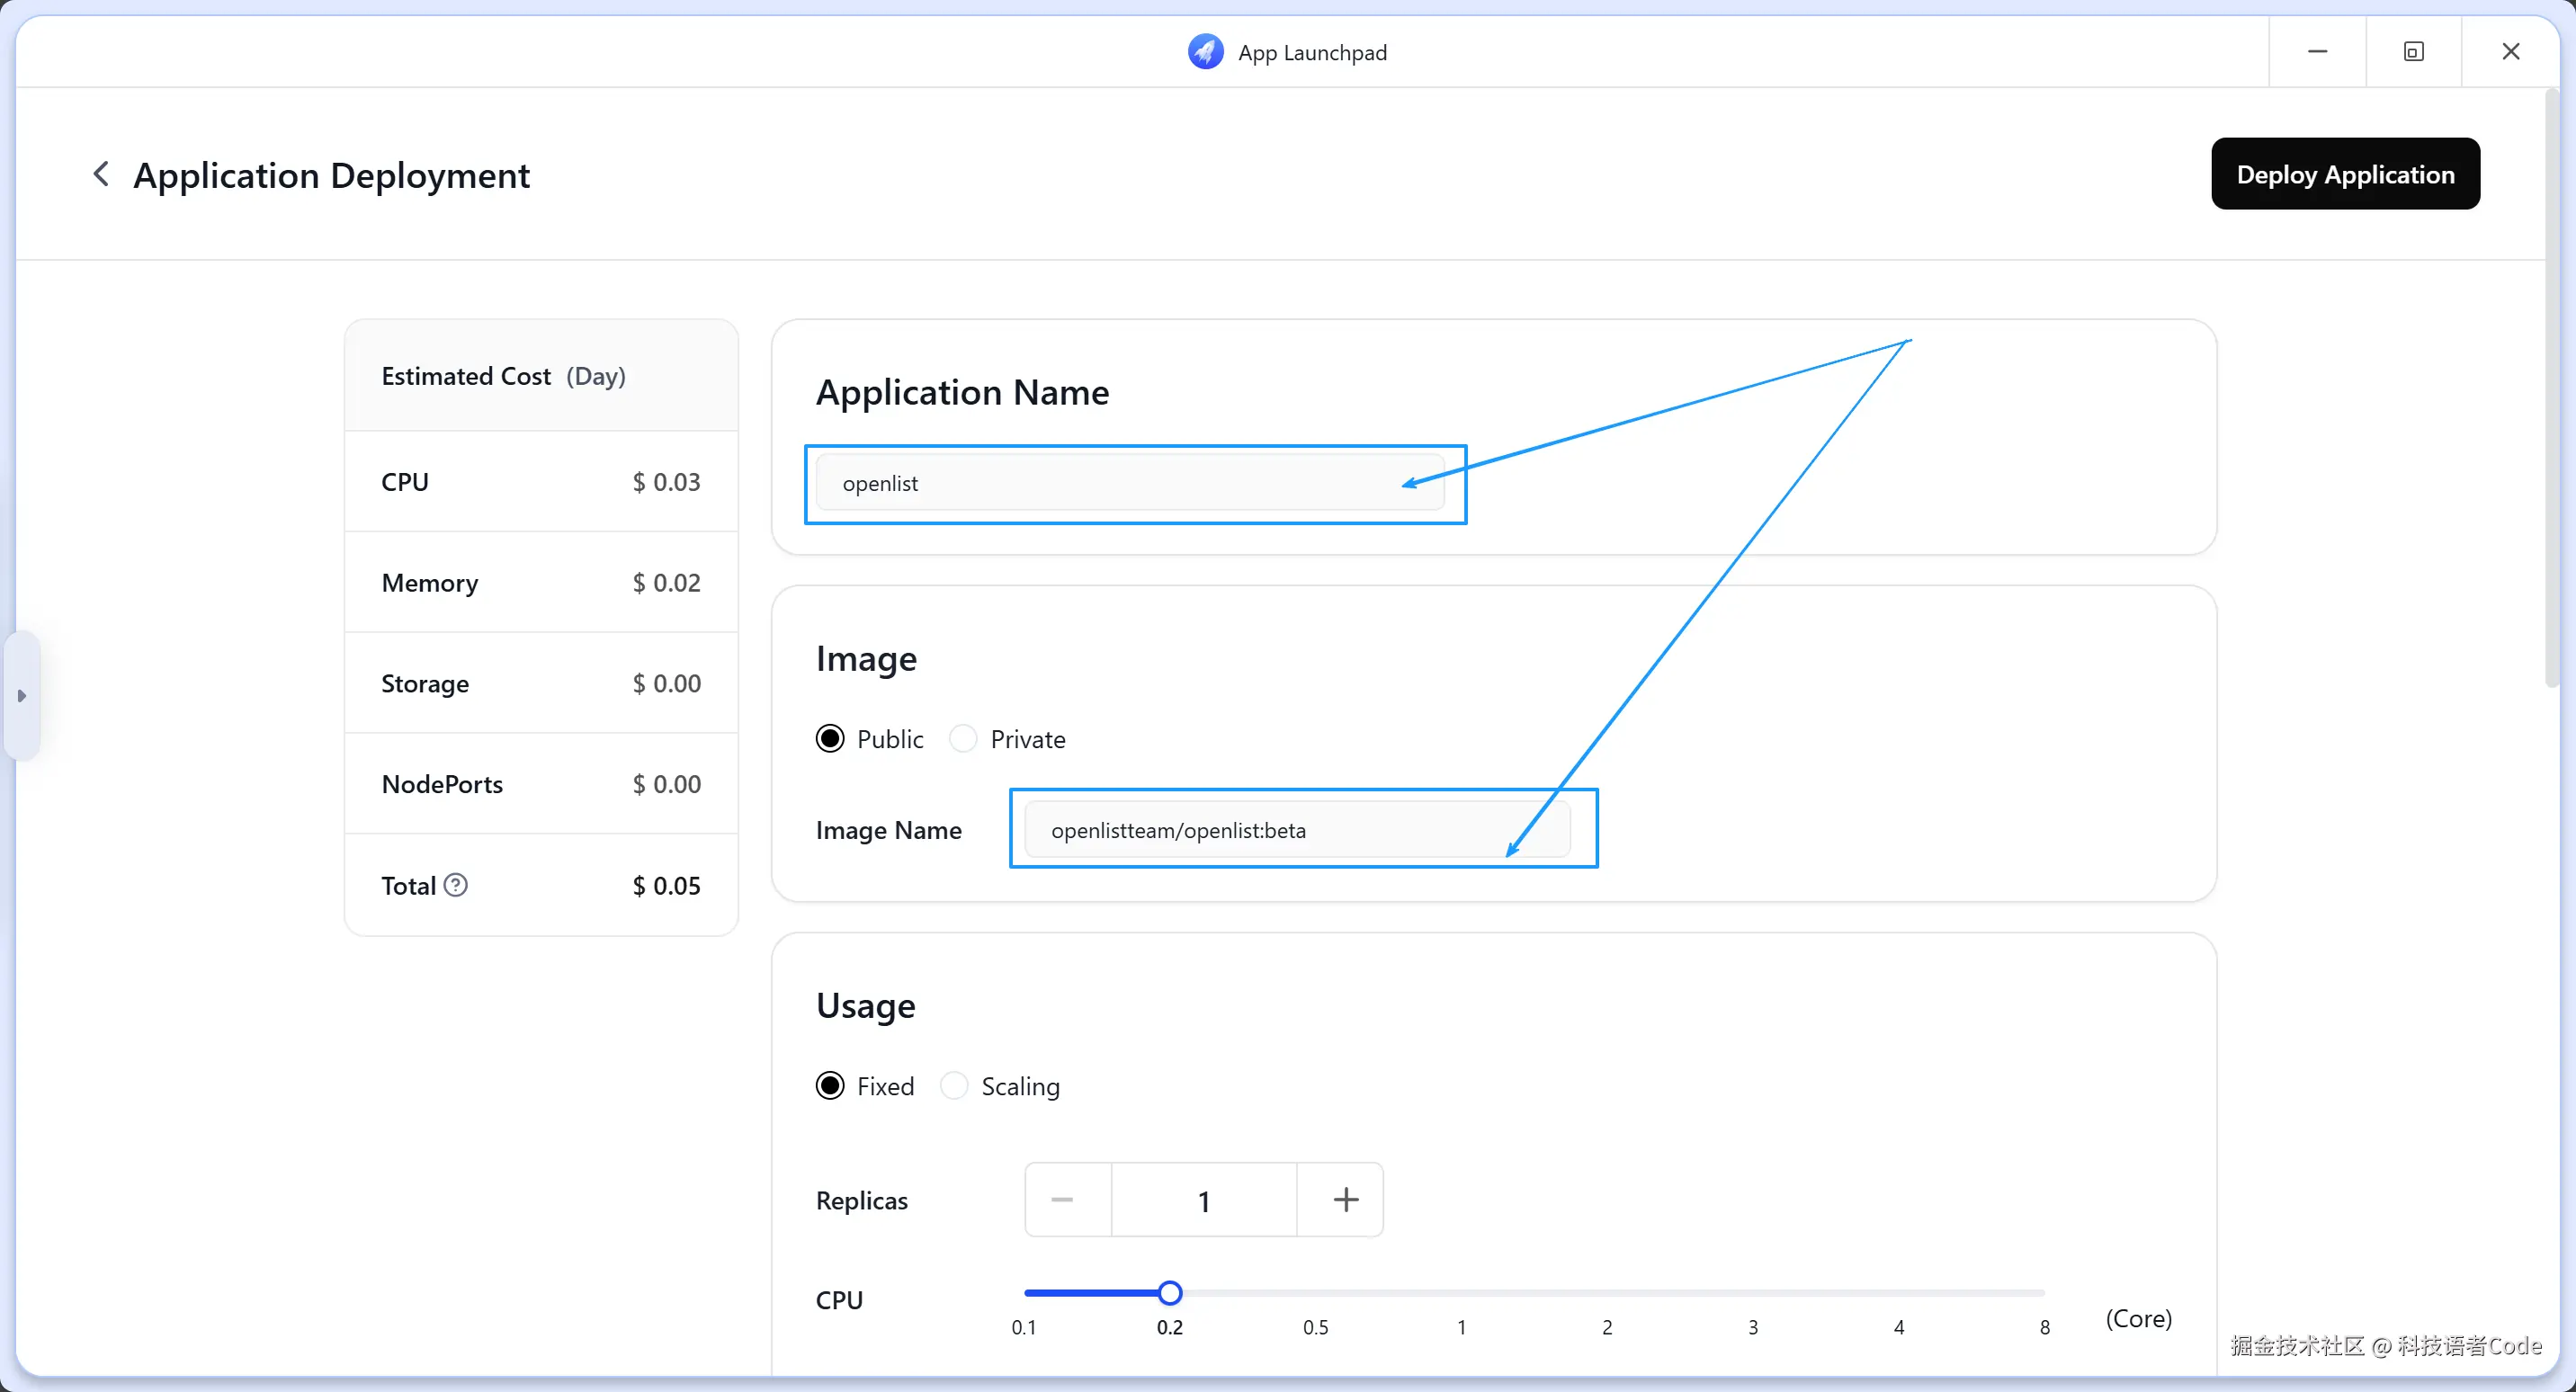Decrease replicas with the minus button
This screenshot has height=1392, width=2576.
(x=1063, y=1200)
